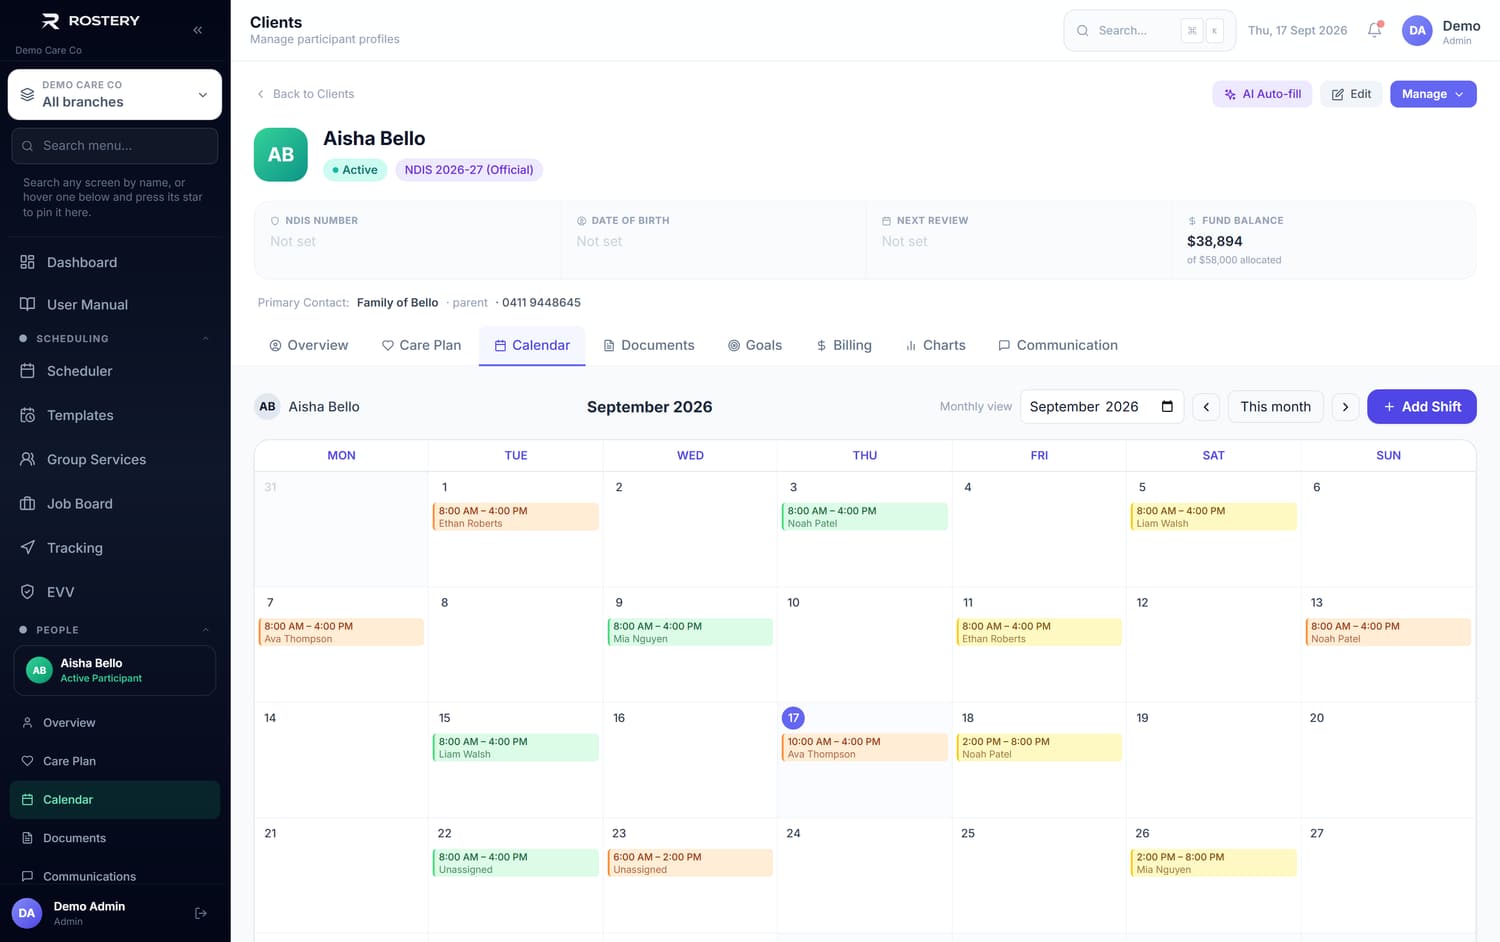Click the AI Auto-fill button
Screen dimensions: 1500x942
click(1262, 94)
